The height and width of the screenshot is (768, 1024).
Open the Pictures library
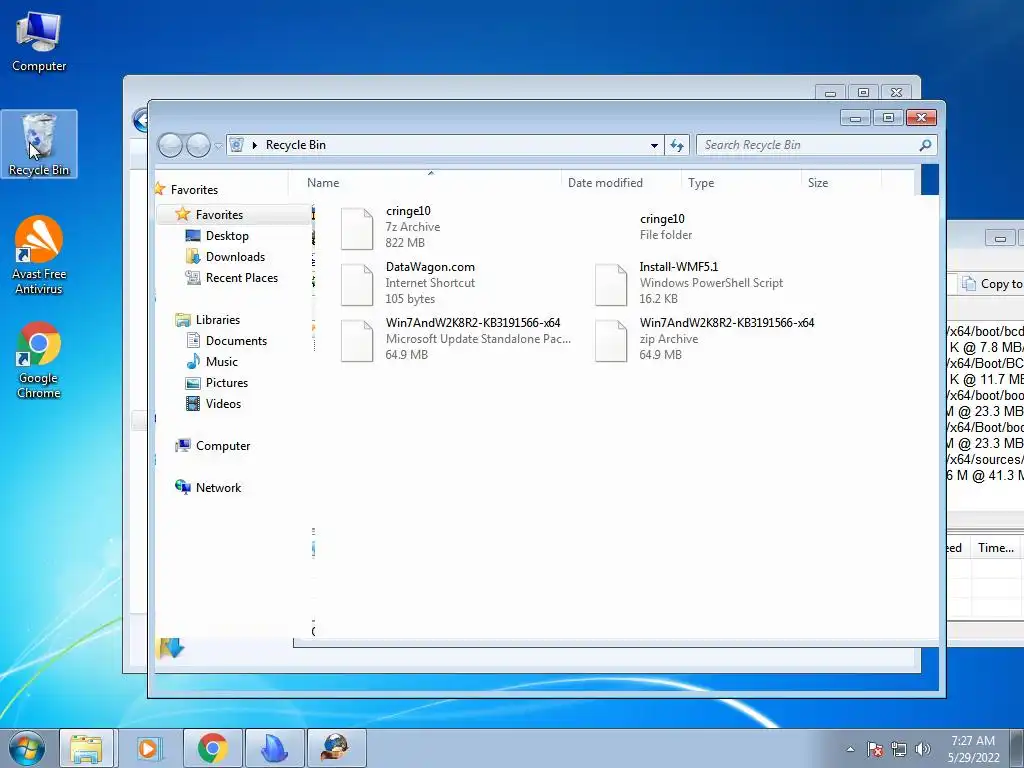[227, 383]
